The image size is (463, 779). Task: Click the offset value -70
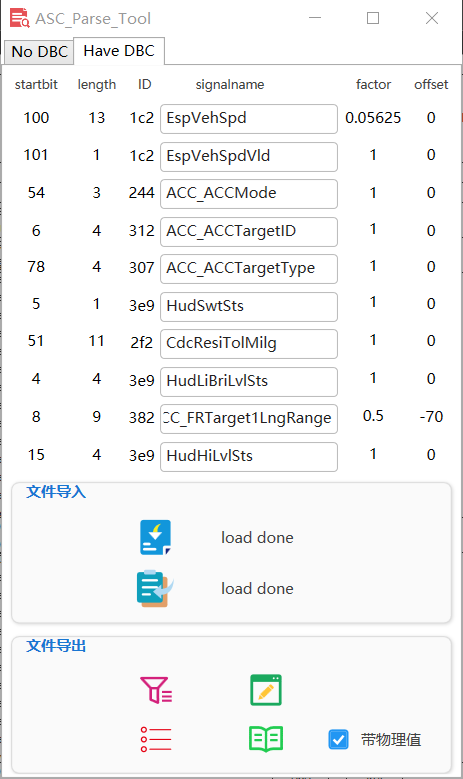pyautogui.click(x=431, y=416)
